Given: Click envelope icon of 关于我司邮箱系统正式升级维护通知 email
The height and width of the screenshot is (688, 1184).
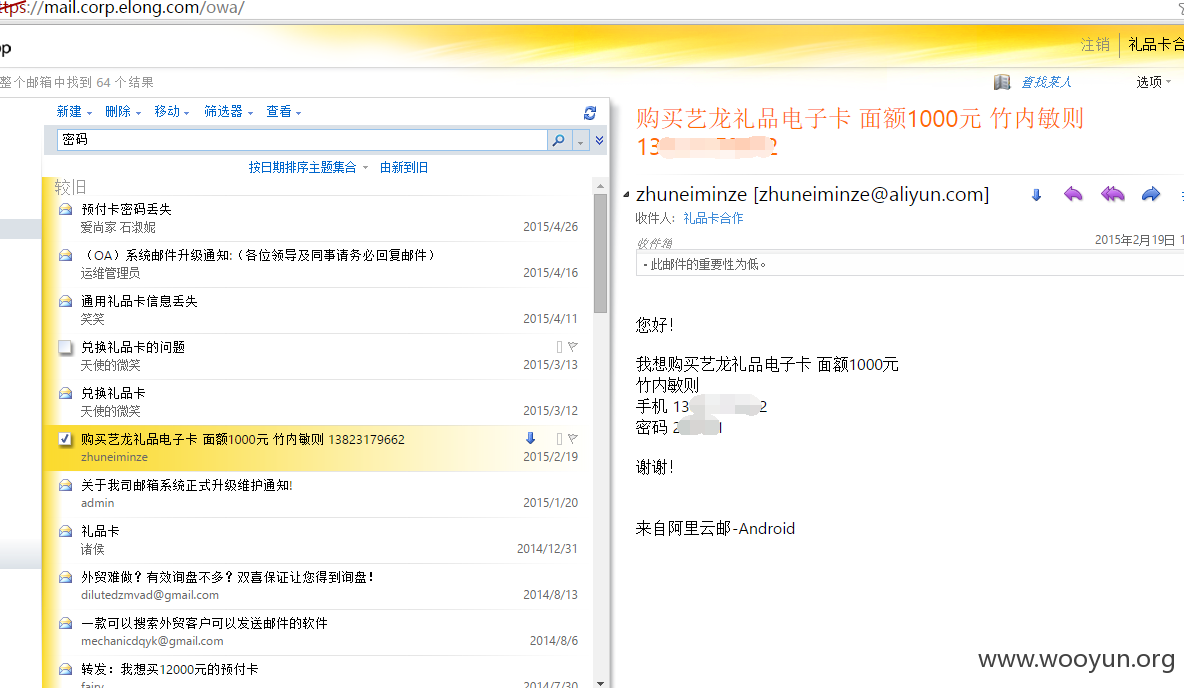Looking at the screenshot, I should click(66, 486).
